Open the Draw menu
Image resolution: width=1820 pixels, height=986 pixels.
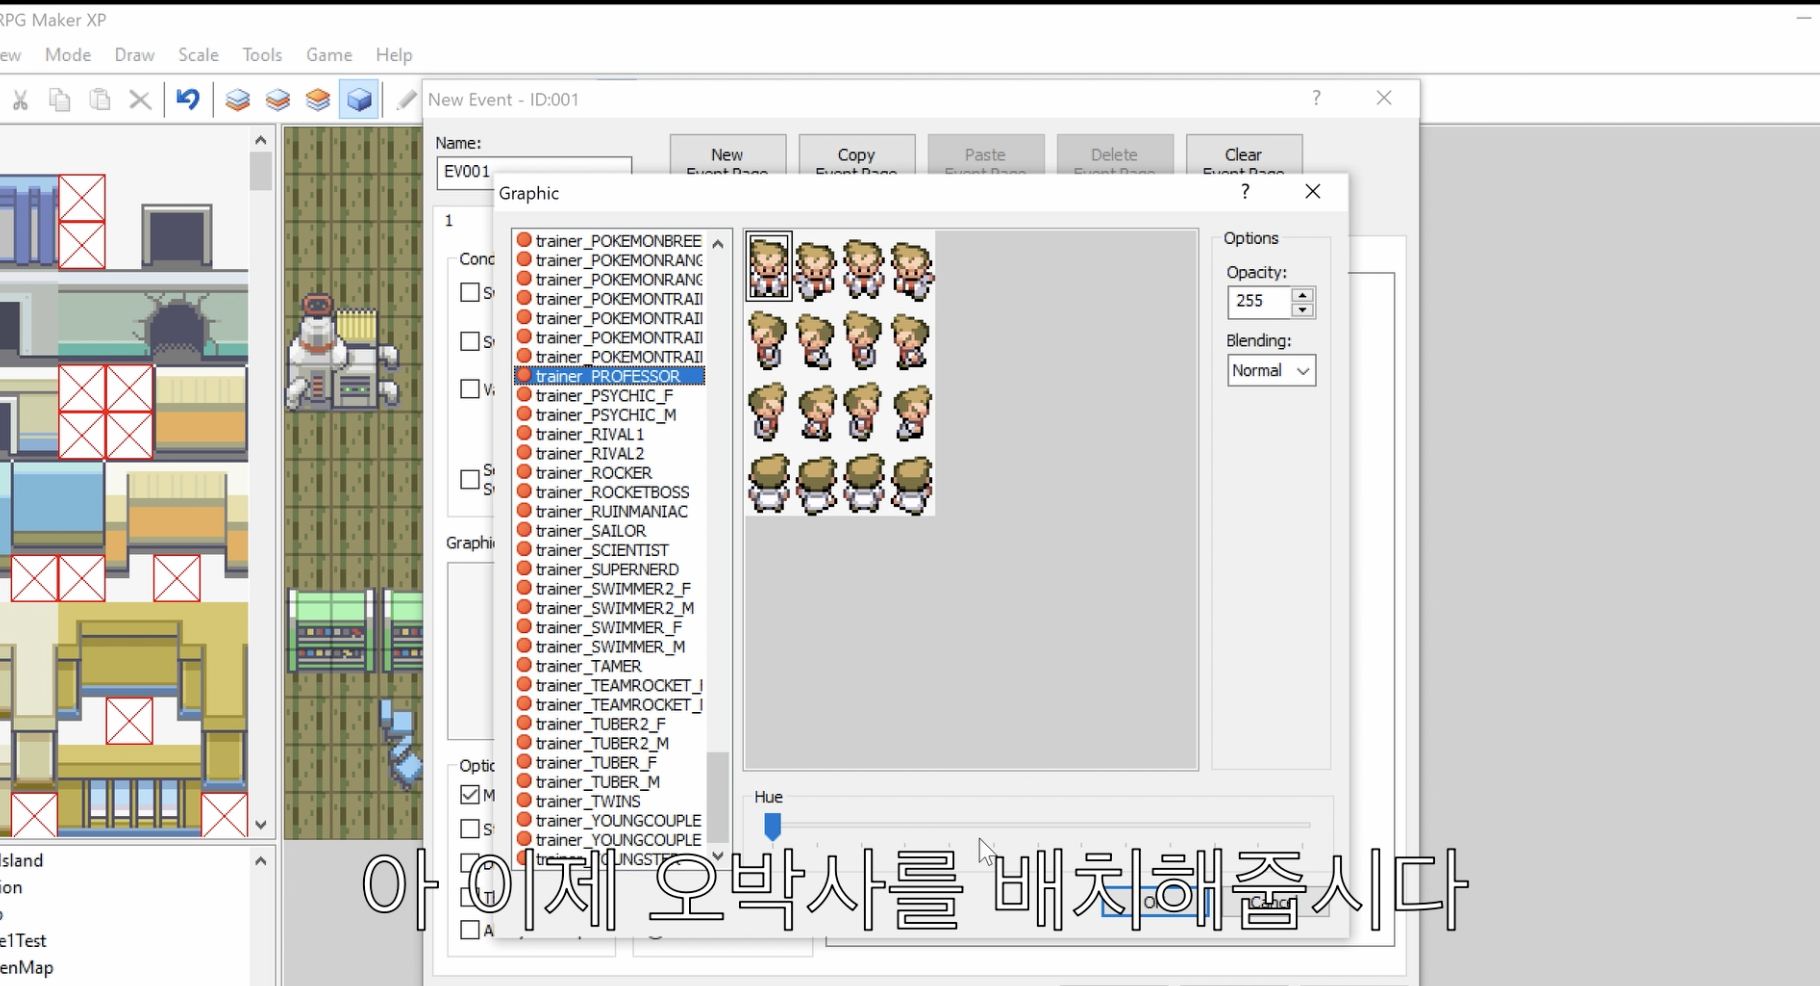[134, 55]
